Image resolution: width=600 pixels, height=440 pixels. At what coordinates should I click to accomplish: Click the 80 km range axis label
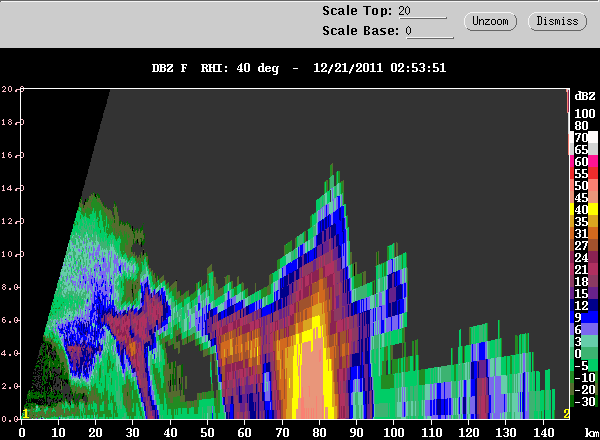tap(319, 433)
